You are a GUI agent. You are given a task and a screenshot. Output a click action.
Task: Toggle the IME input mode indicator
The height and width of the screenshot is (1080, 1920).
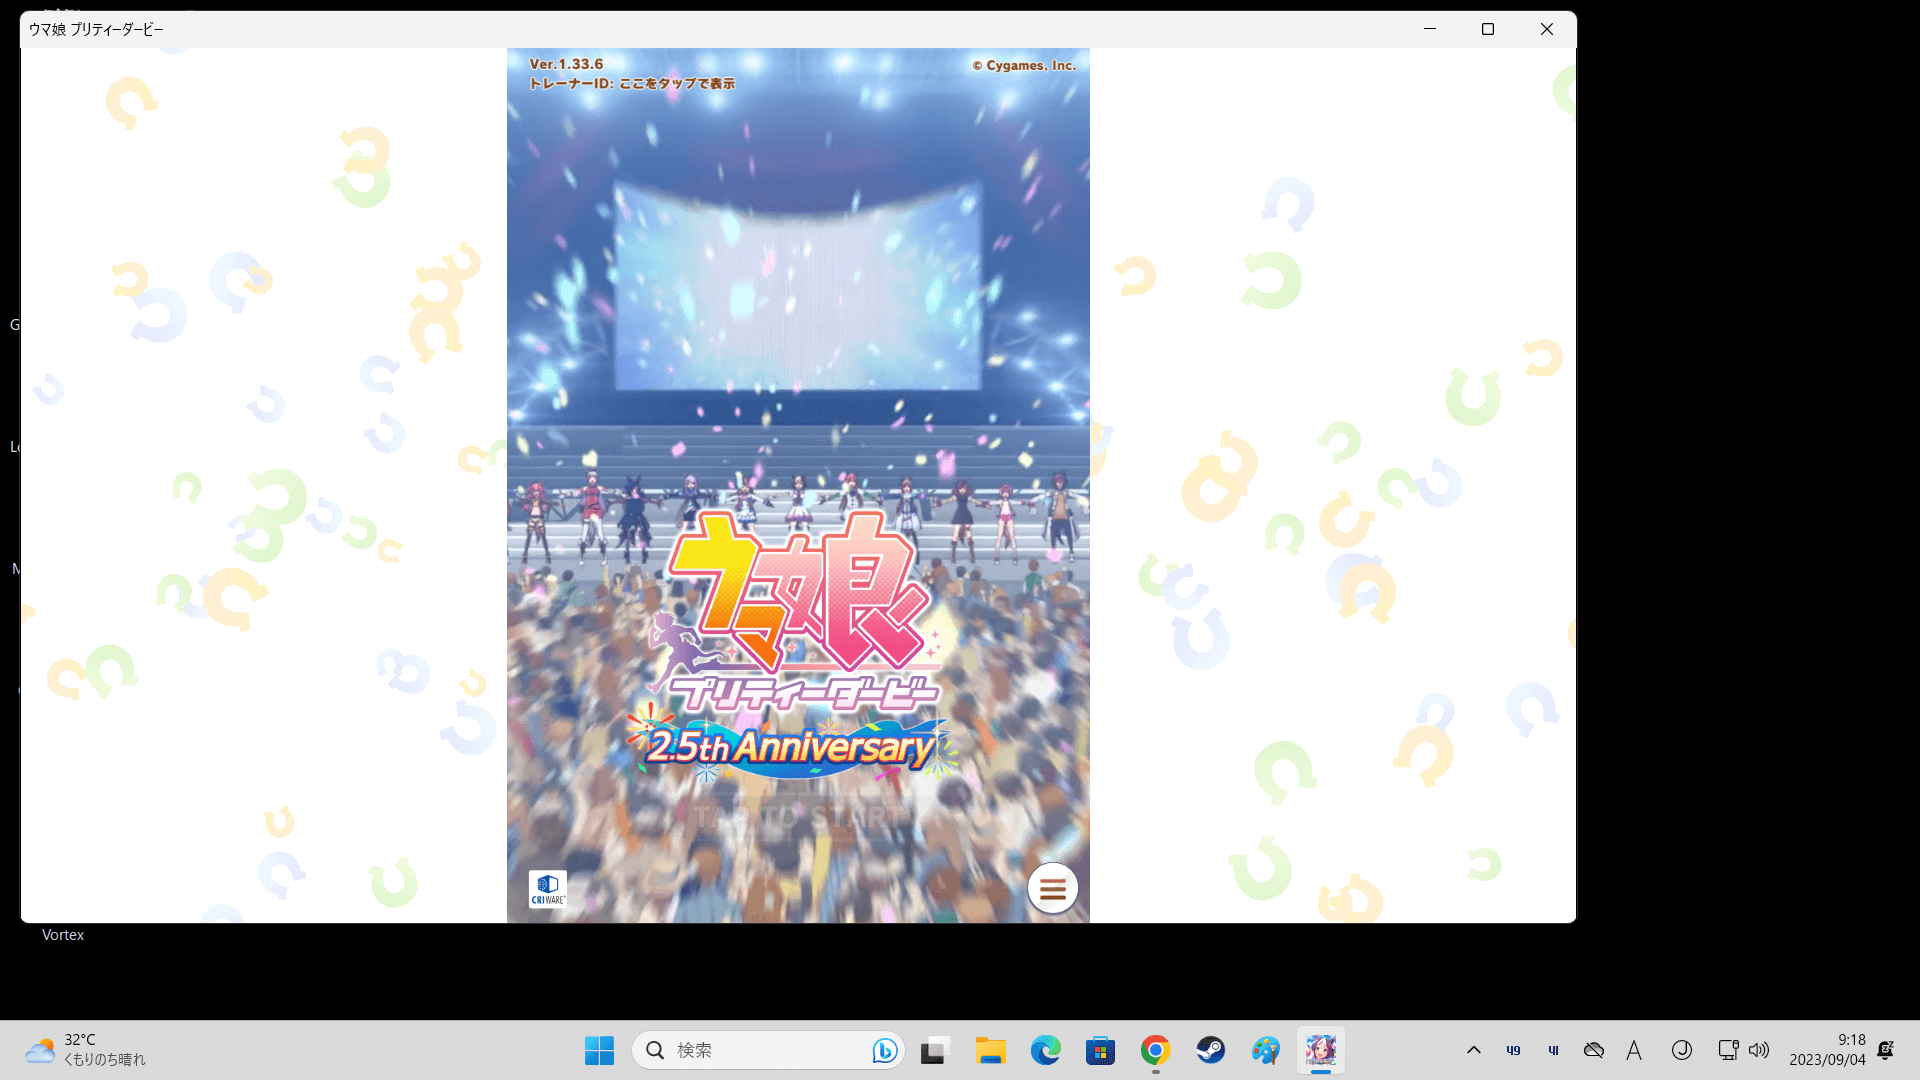pyautogui.click(x=1635, y=1050)
